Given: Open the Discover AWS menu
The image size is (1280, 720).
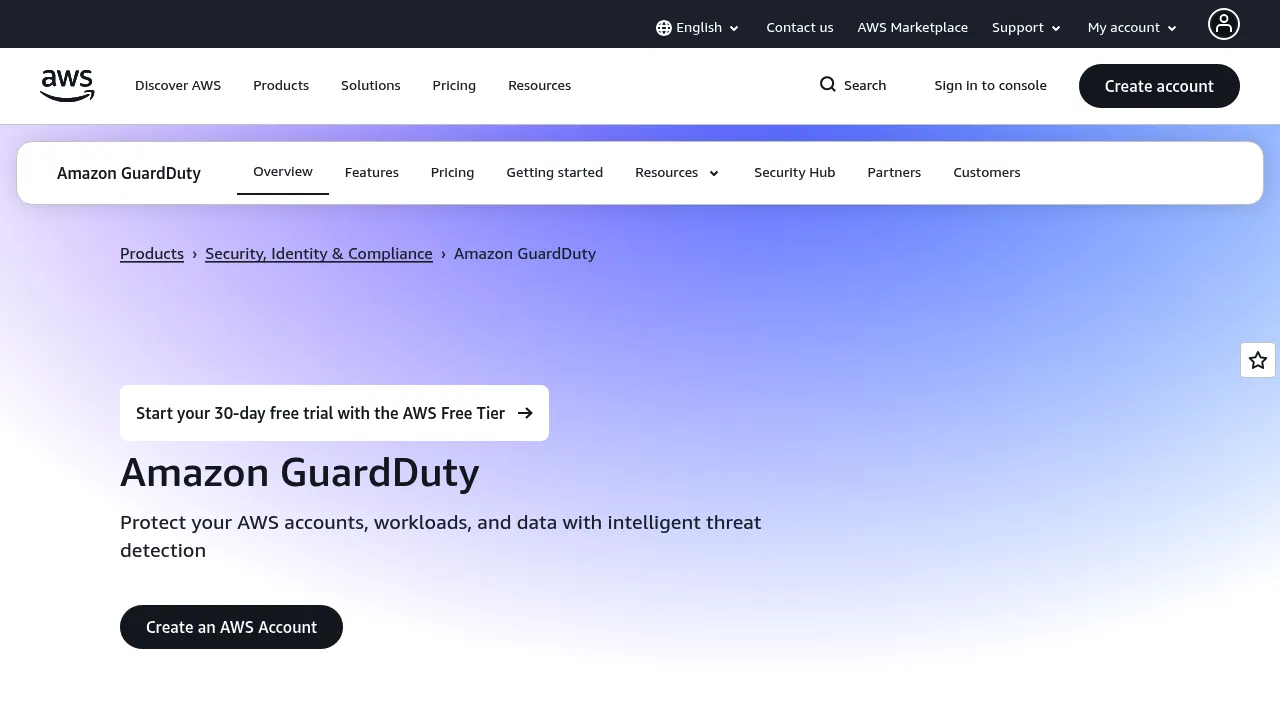Looking at the screenshot, I should tap(178, 86).
